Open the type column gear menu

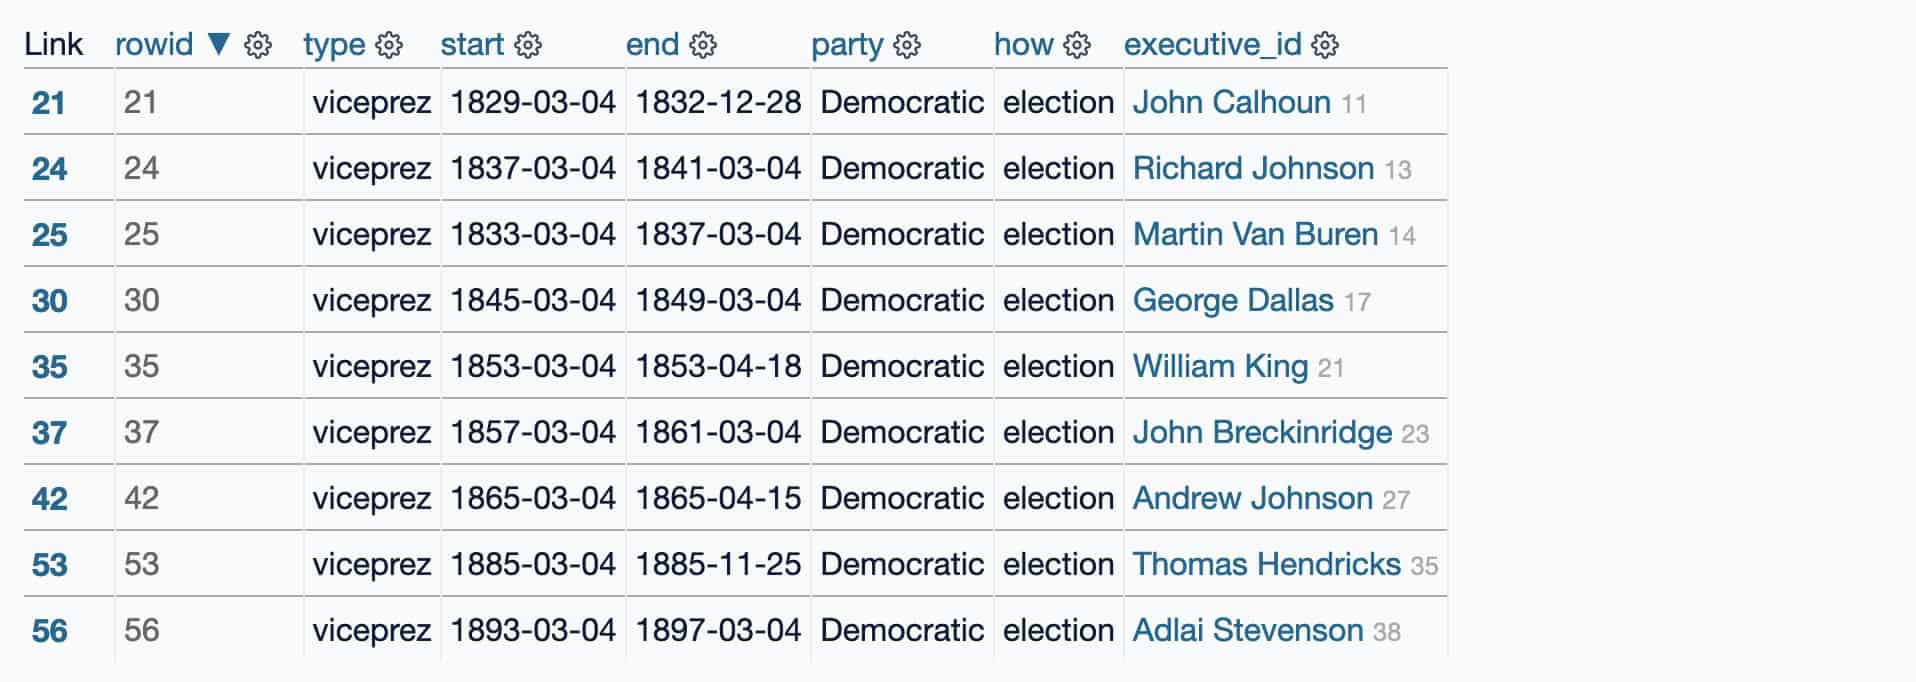click(x=390, y=44)
